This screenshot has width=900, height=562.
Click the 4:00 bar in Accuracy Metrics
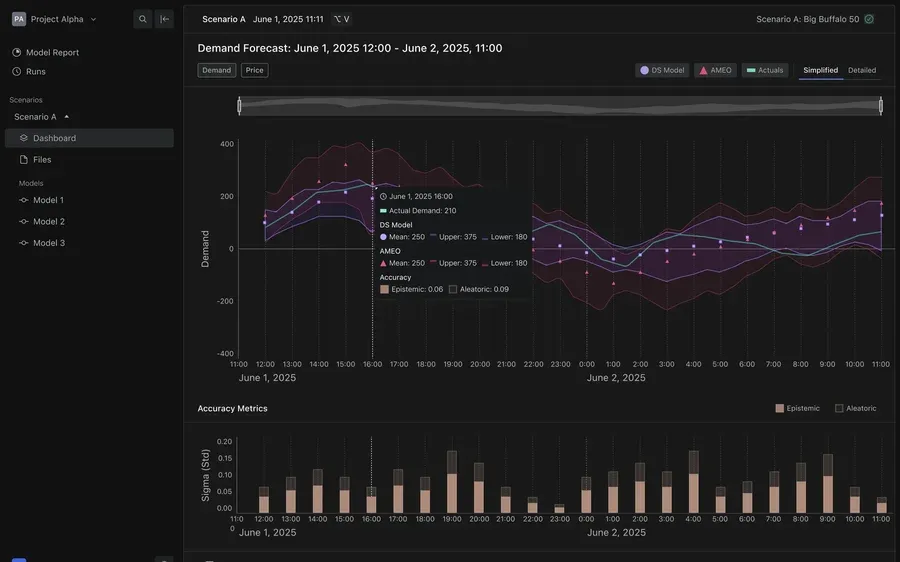point(693,482)
